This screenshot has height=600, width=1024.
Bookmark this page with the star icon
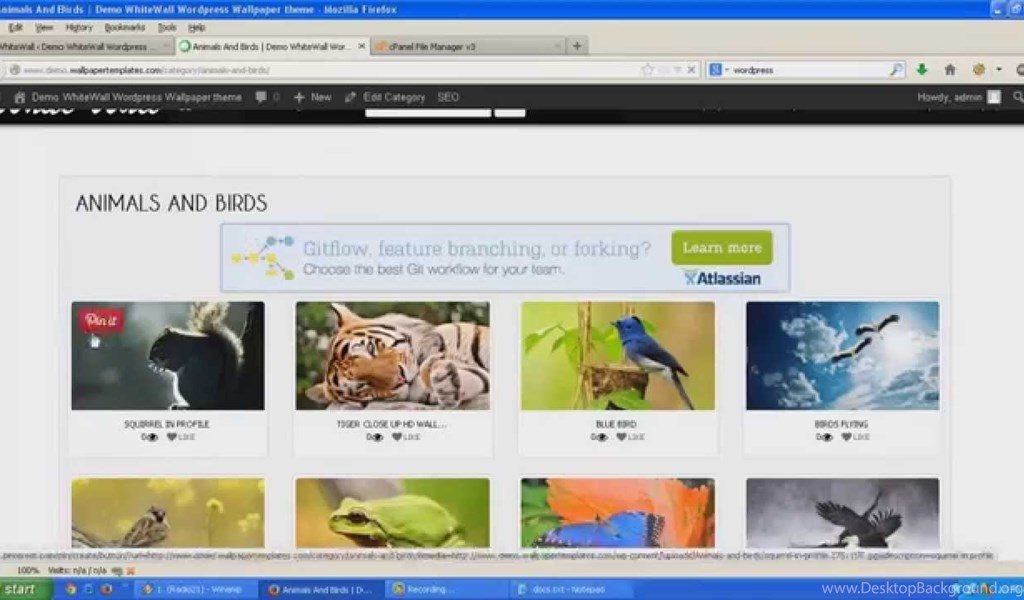(x=647, y=70)
